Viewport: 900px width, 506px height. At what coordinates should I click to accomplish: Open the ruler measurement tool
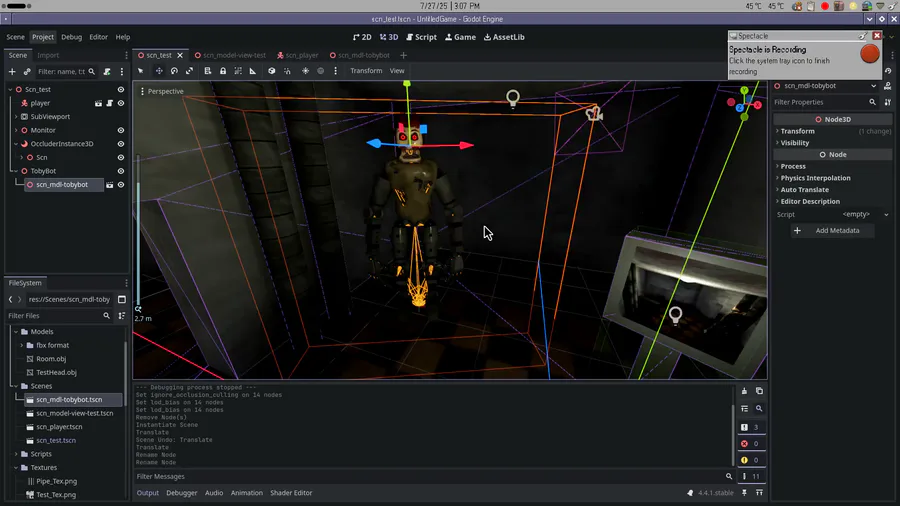(x=253, y=71)
